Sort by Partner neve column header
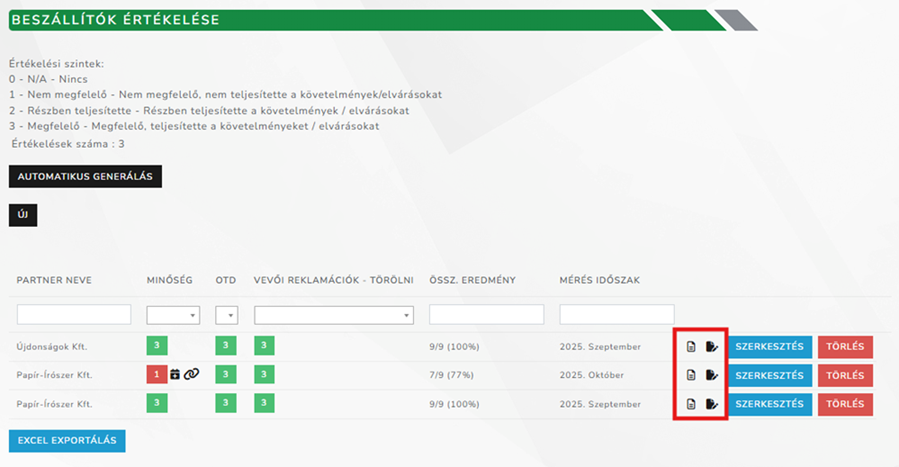The image size is (899, 467). pyautogui.click(x=54, y=280)
